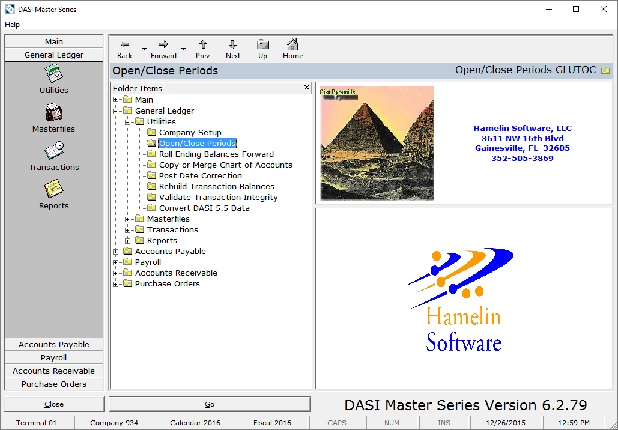Click the Fiscal 2015 status entry
Image resolution: width=618 pixels, height=430 pixels.
point(272,423)
